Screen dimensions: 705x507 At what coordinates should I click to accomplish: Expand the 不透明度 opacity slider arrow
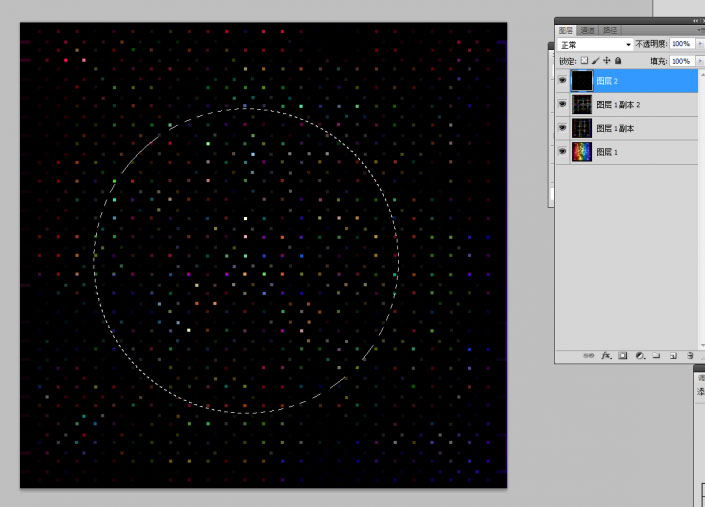click(700, 45)
